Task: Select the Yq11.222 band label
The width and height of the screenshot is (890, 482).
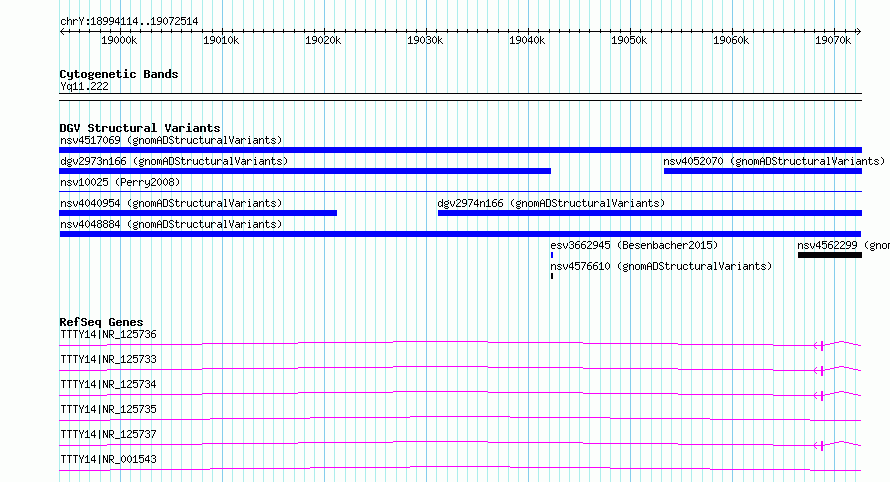Action: point(85,86)
